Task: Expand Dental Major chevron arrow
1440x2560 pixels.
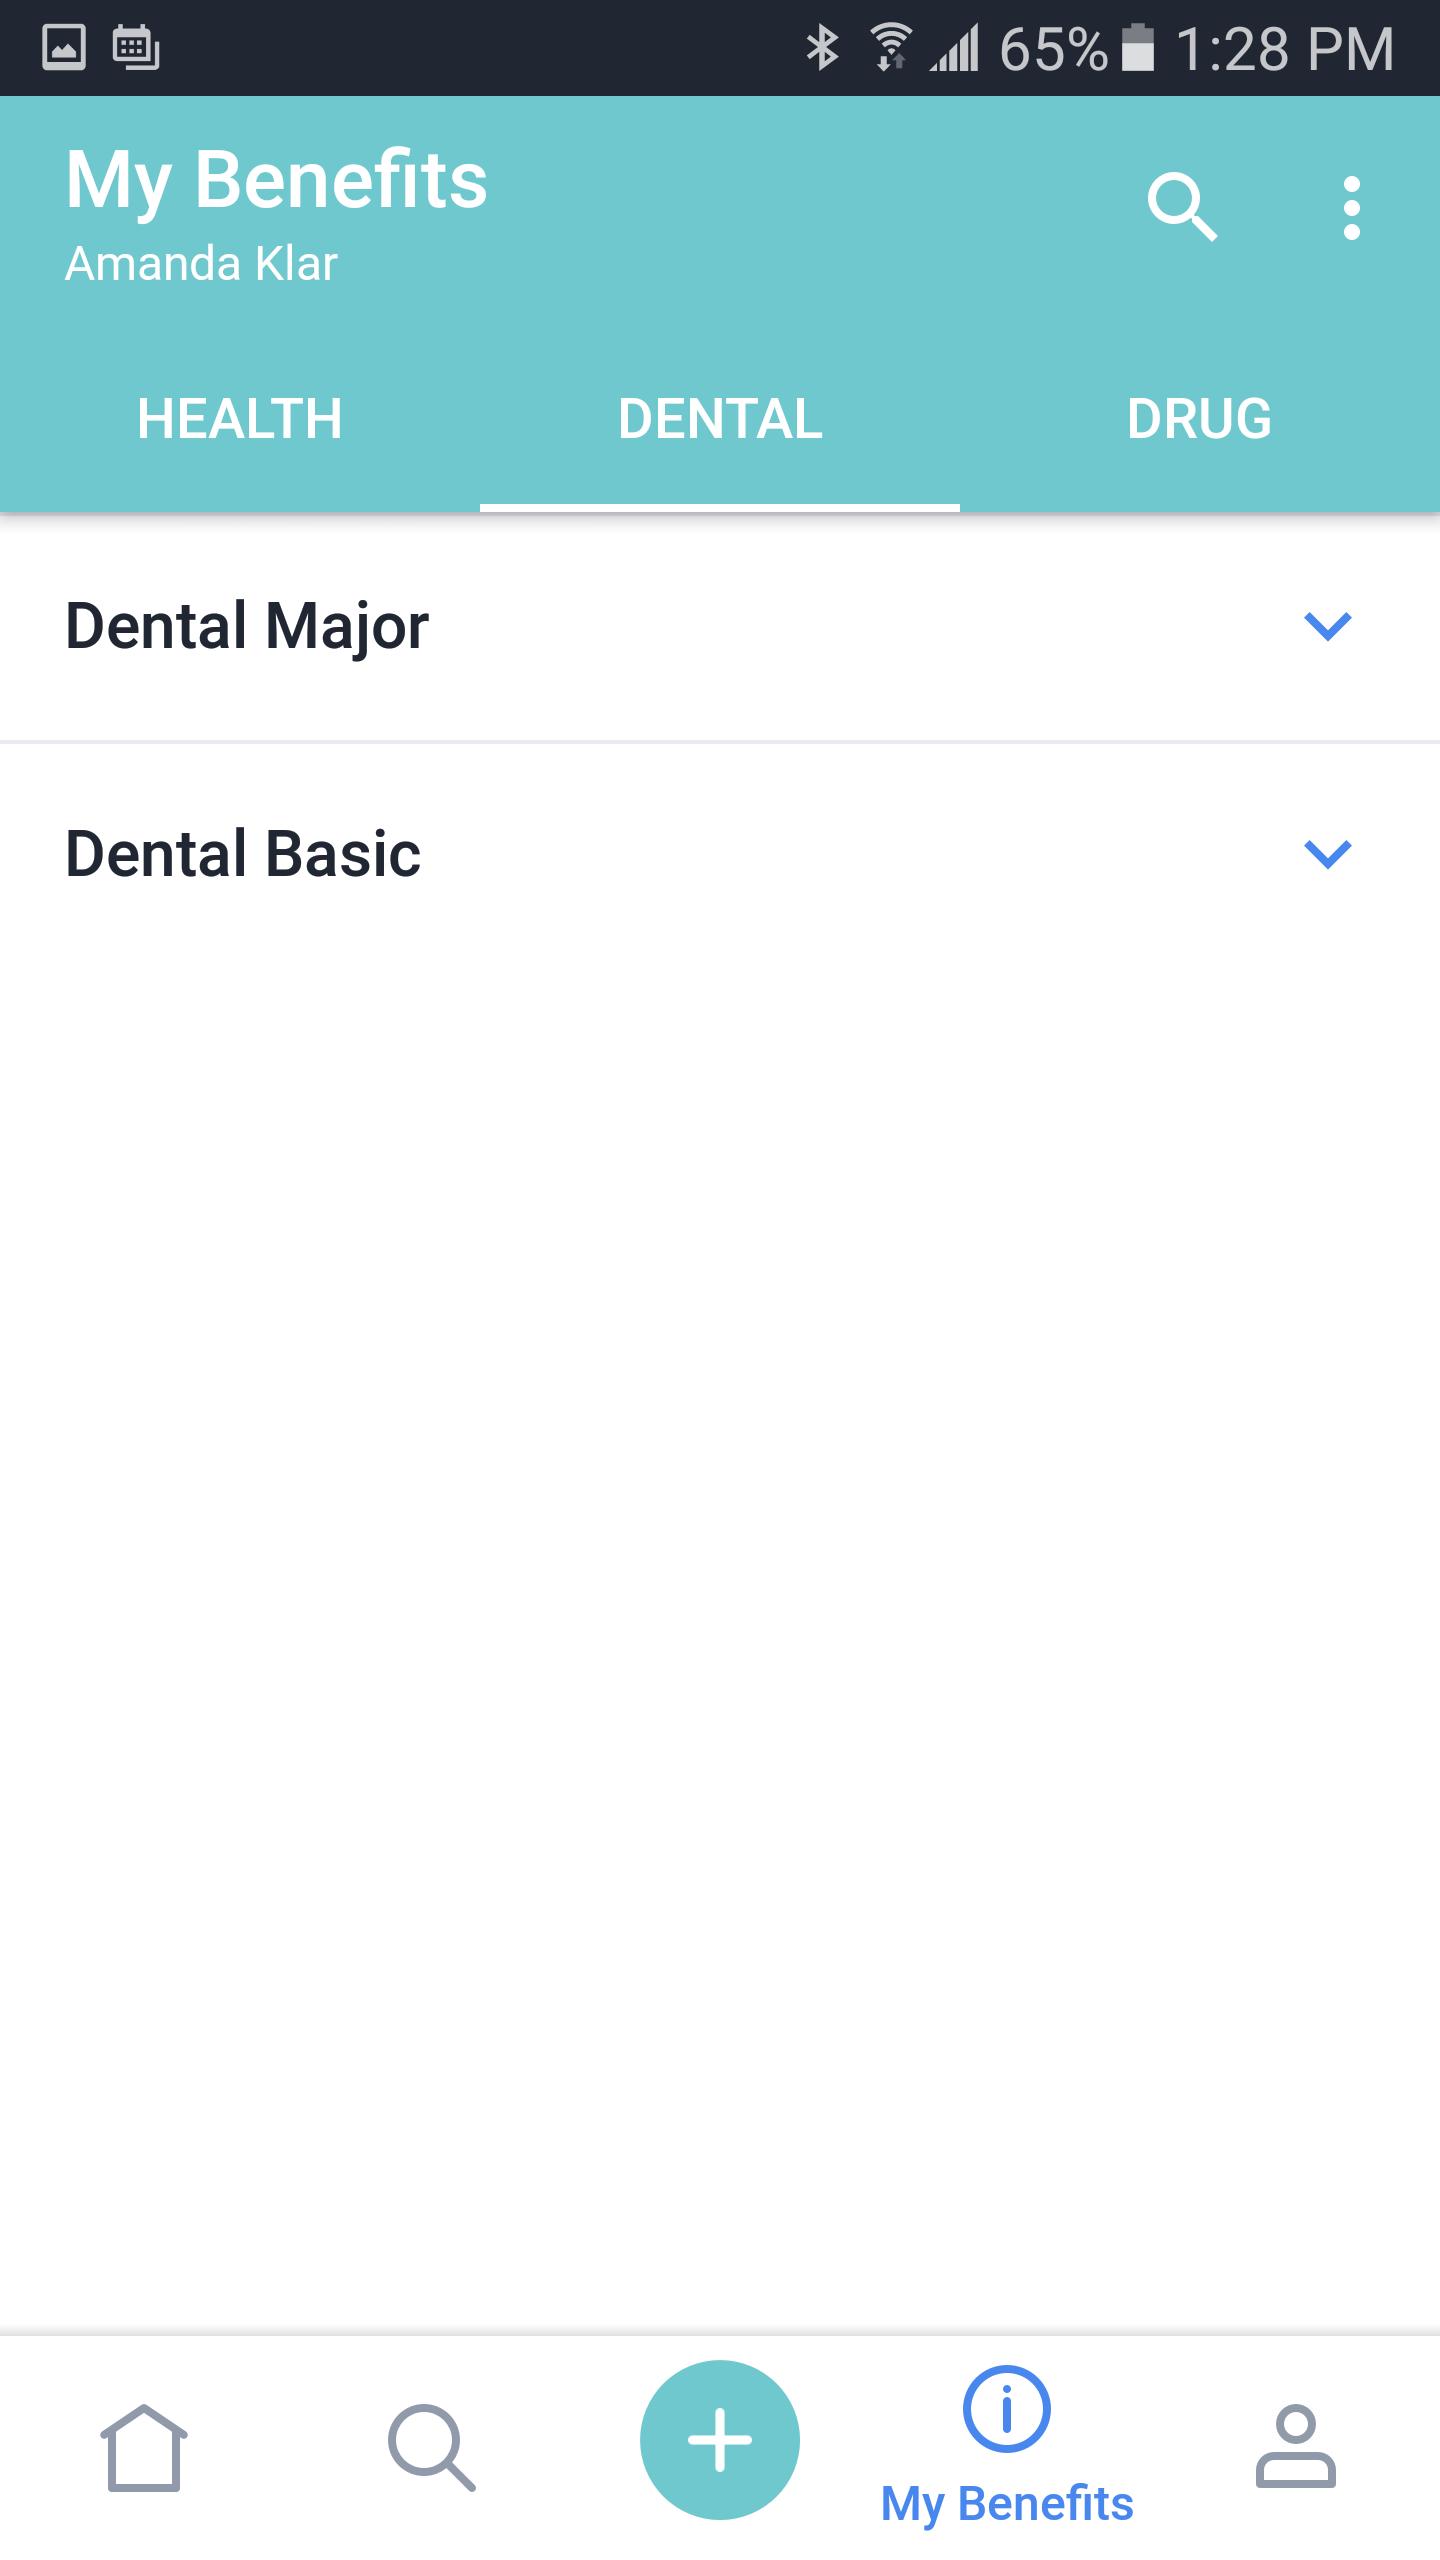Action: [1328, 626]
